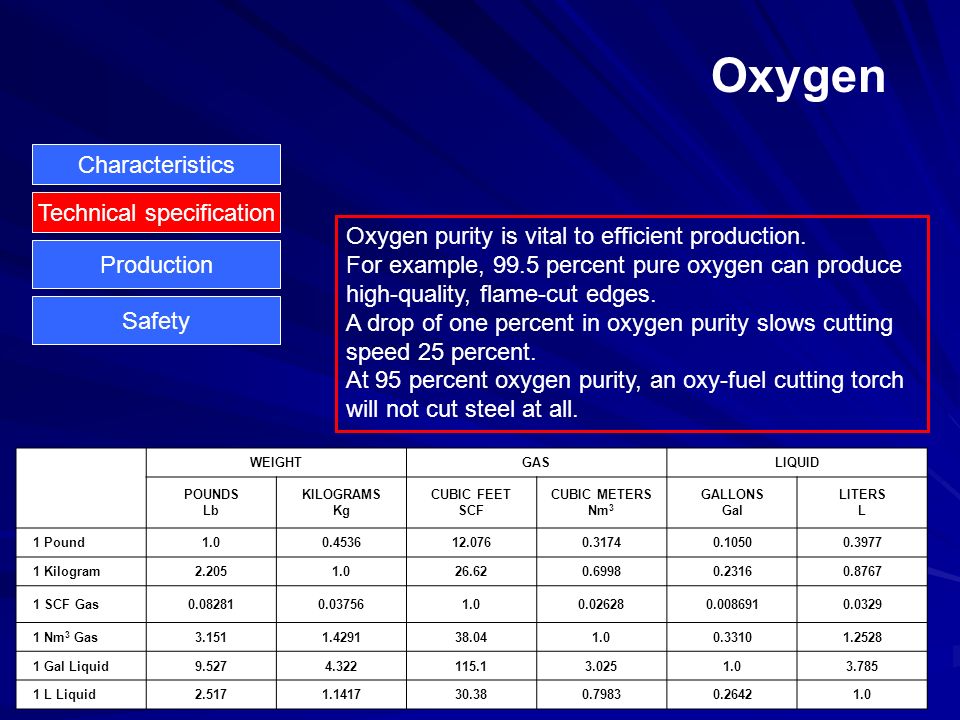Click the 1.2528 cell
960x720 pixels.
(x=862, y=637)
